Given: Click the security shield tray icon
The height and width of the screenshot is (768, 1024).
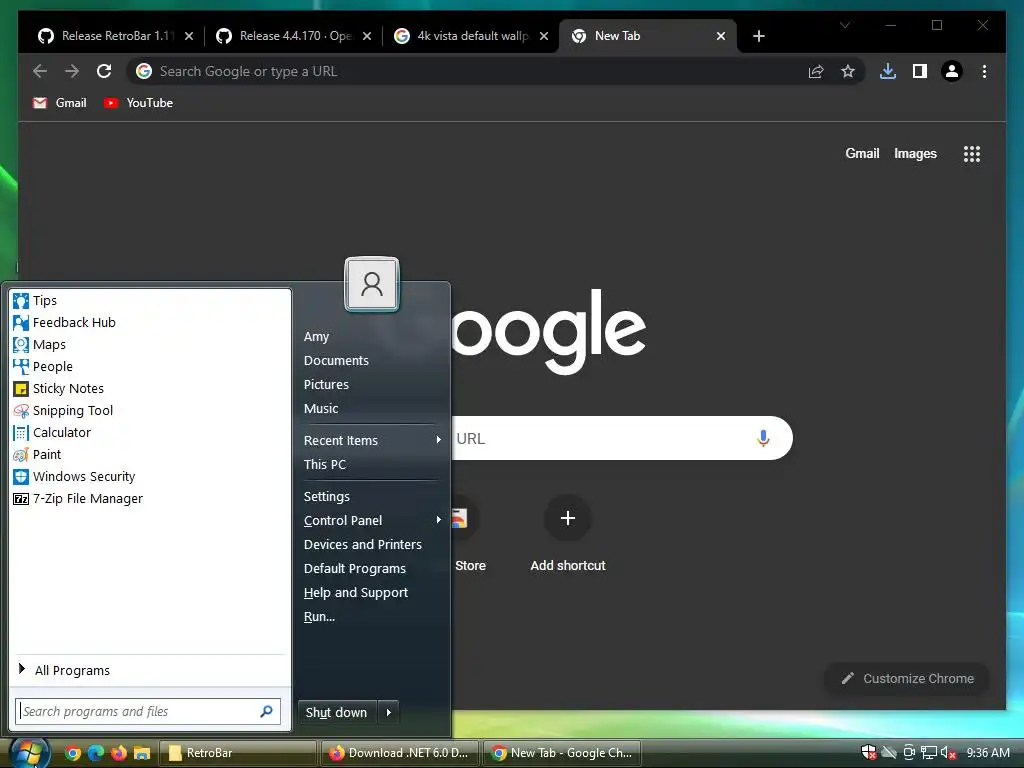Looking at the screenshot, I should (869, 753).
